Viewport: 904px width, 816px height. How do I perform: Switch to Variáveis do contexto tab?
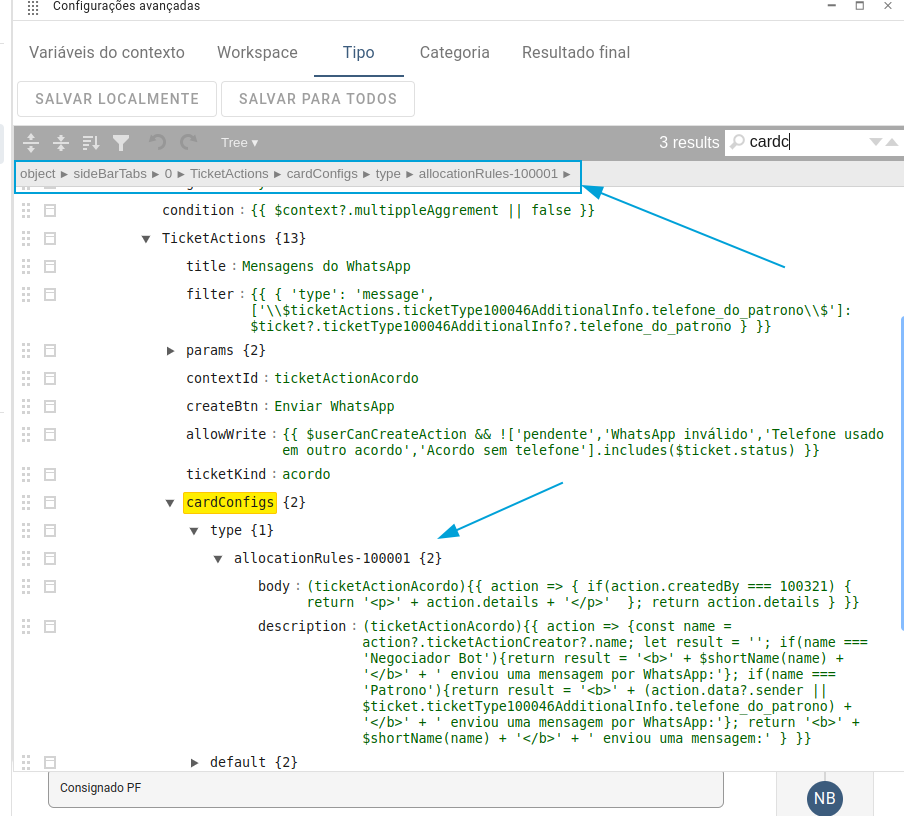[107, 52]
